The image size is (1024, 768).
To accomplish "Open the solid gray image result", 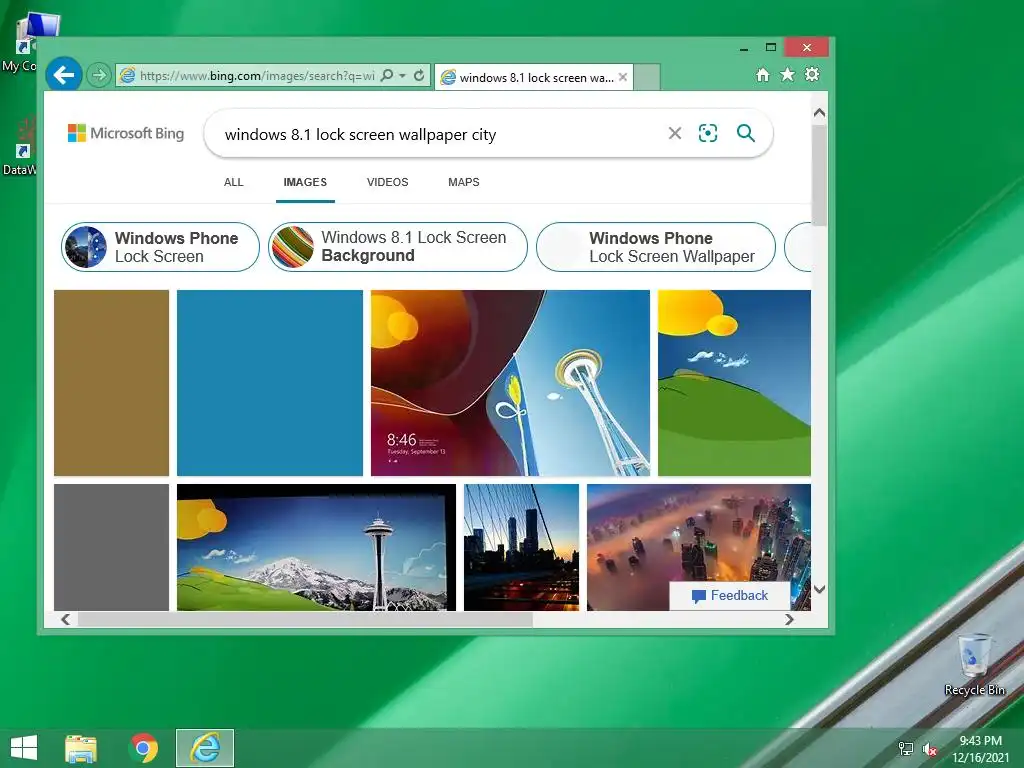I will 112,547.
